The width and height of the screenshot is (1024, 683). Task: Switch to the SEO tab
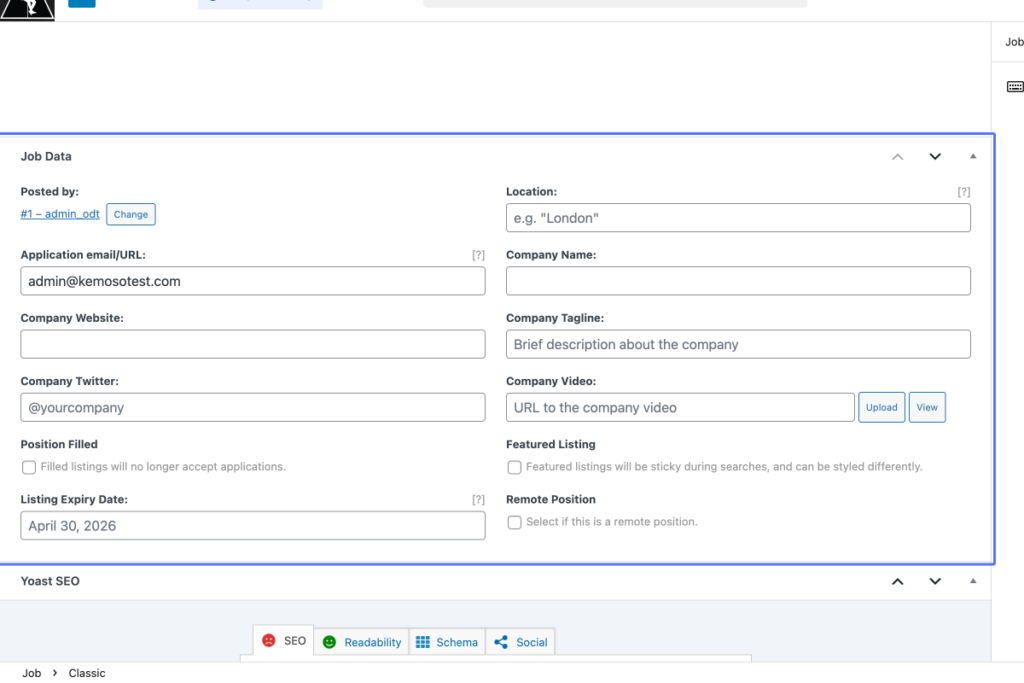284,641
